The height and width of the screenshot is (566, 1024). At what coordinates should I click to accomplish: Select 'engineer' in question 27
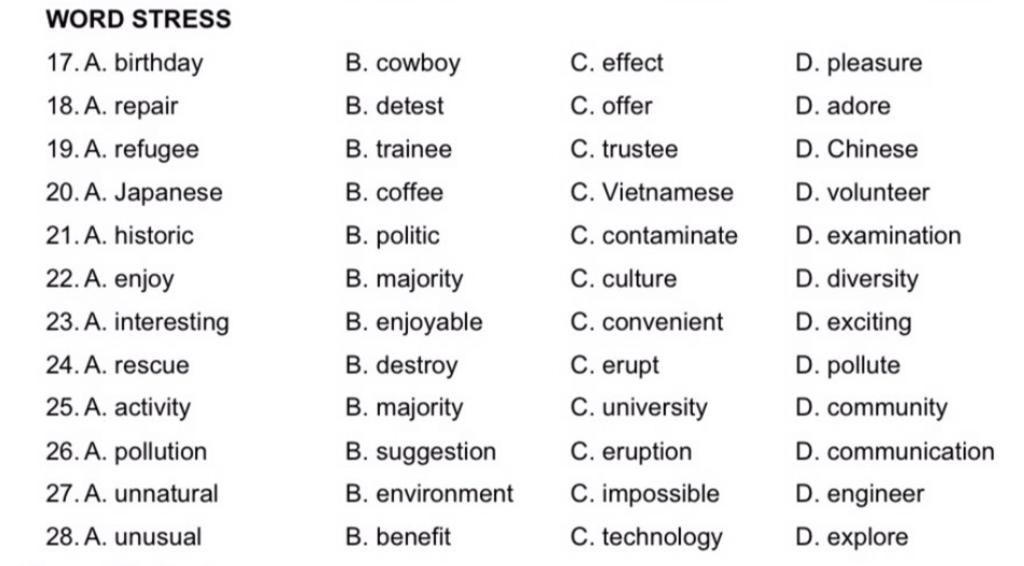875,494
